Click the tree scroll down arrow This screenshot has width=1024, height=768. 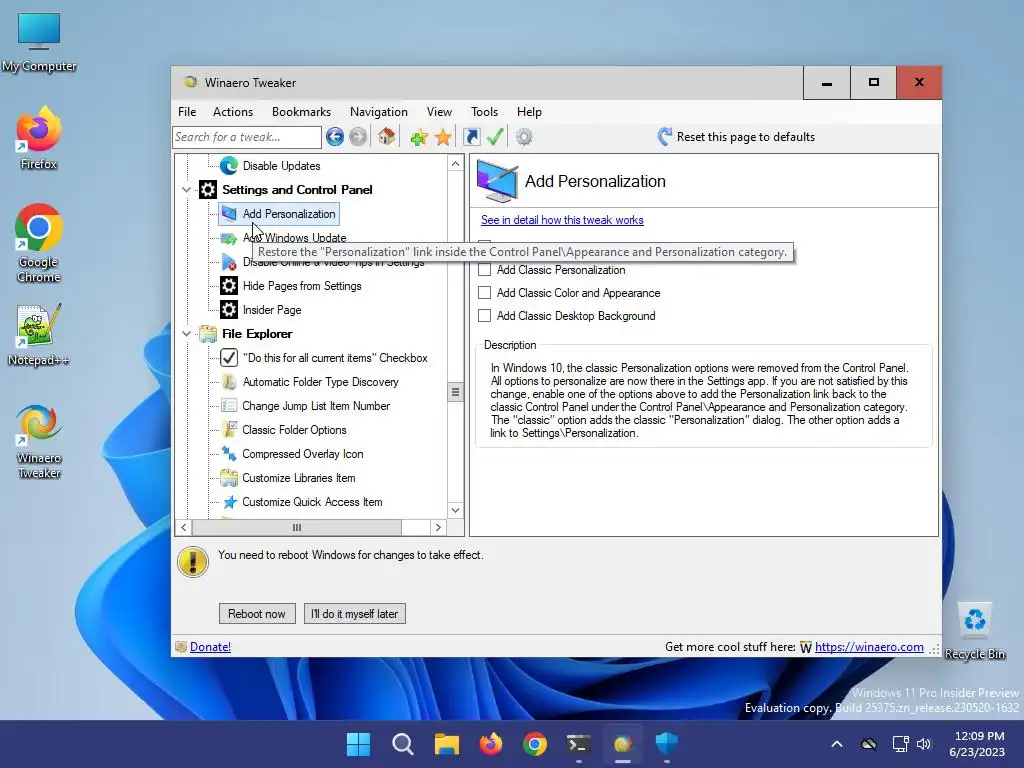455,510
